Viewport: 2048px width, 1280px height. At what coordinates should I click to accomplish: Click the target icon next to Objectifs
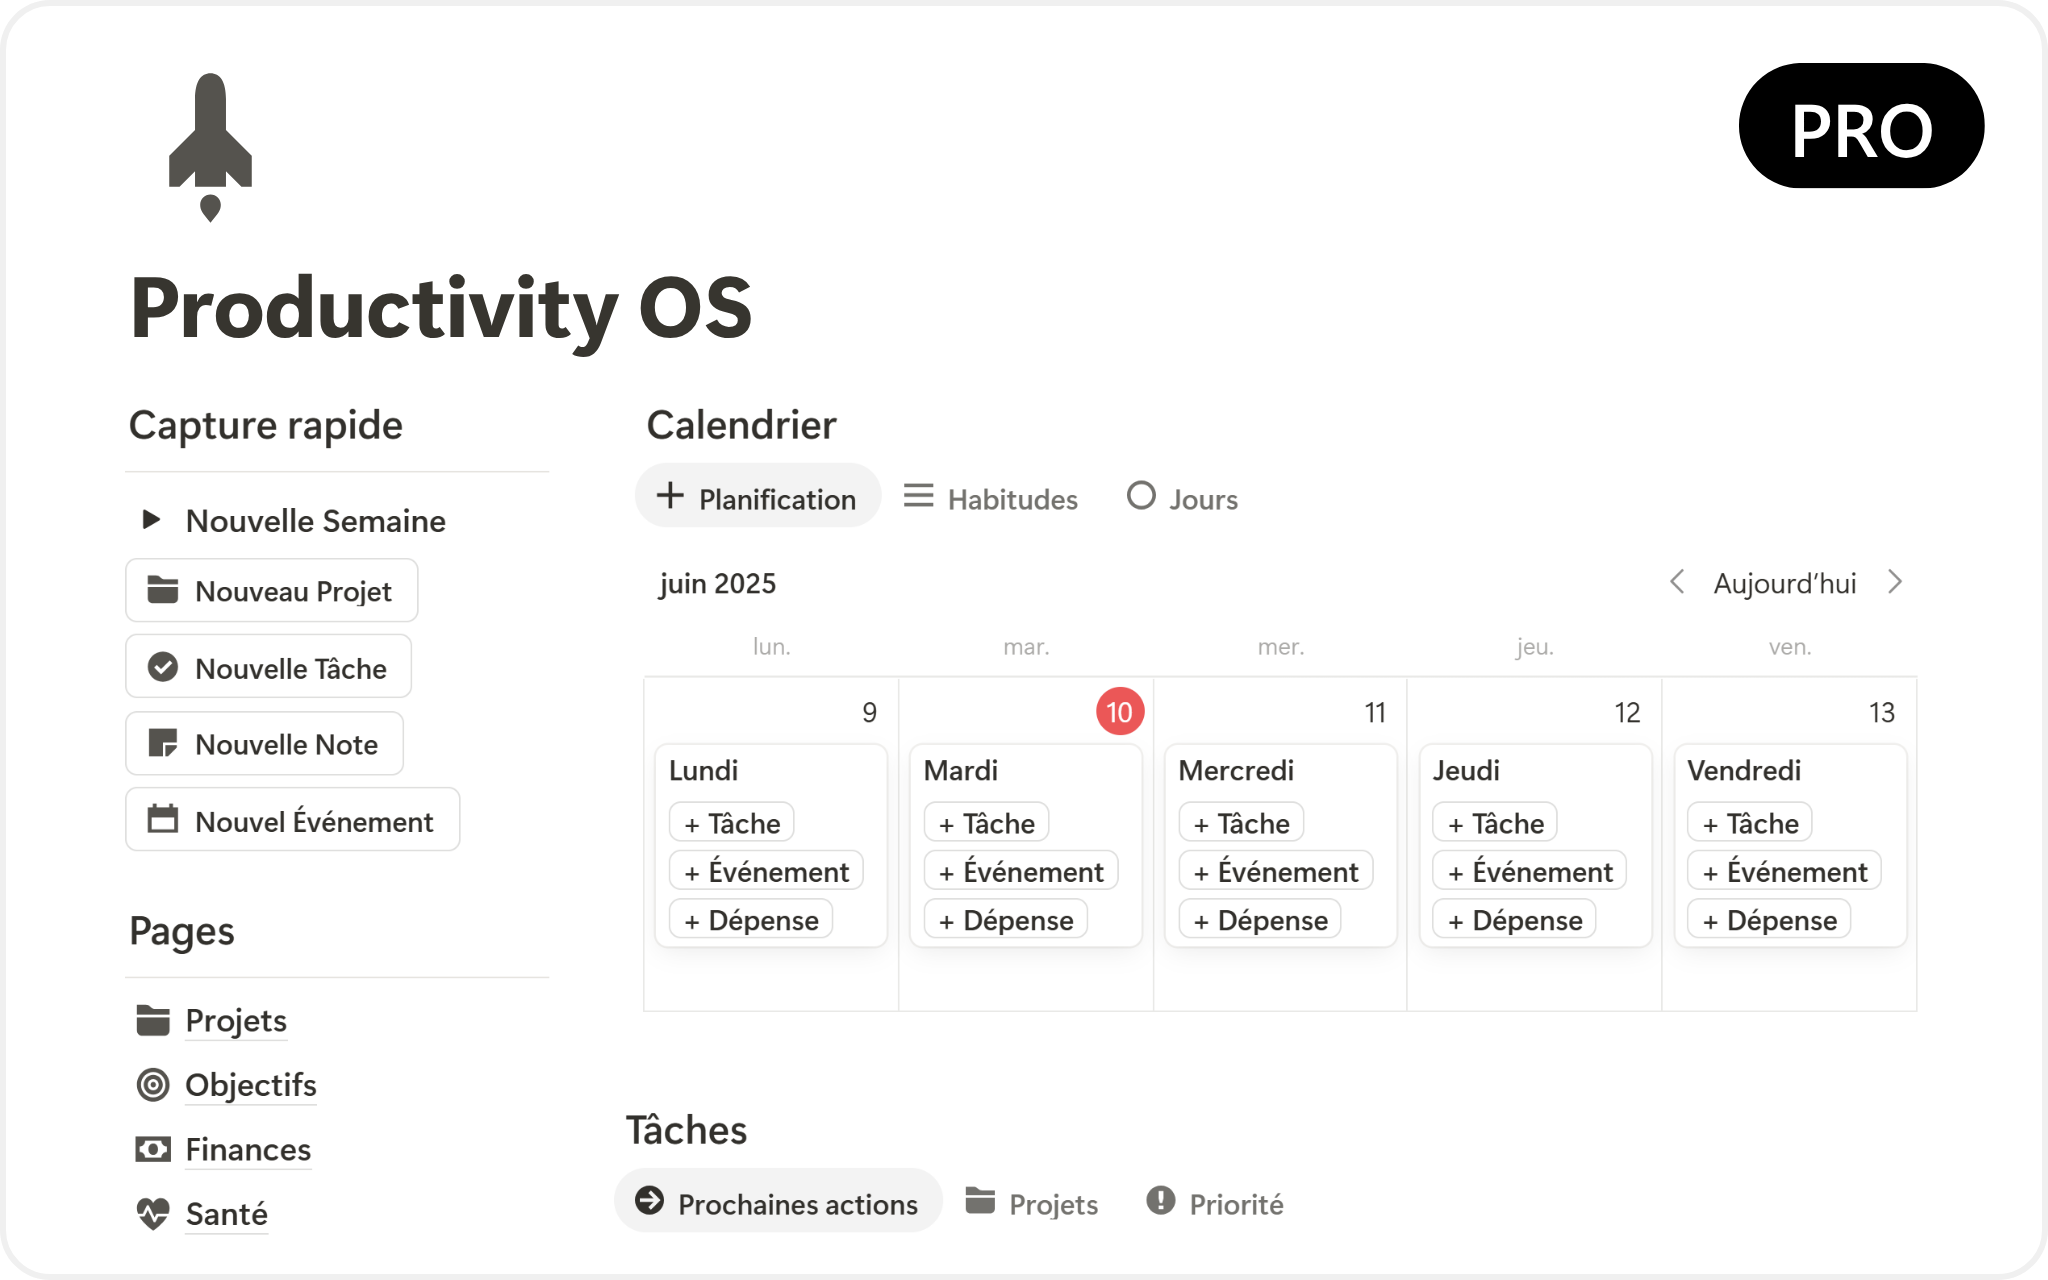153,1085
